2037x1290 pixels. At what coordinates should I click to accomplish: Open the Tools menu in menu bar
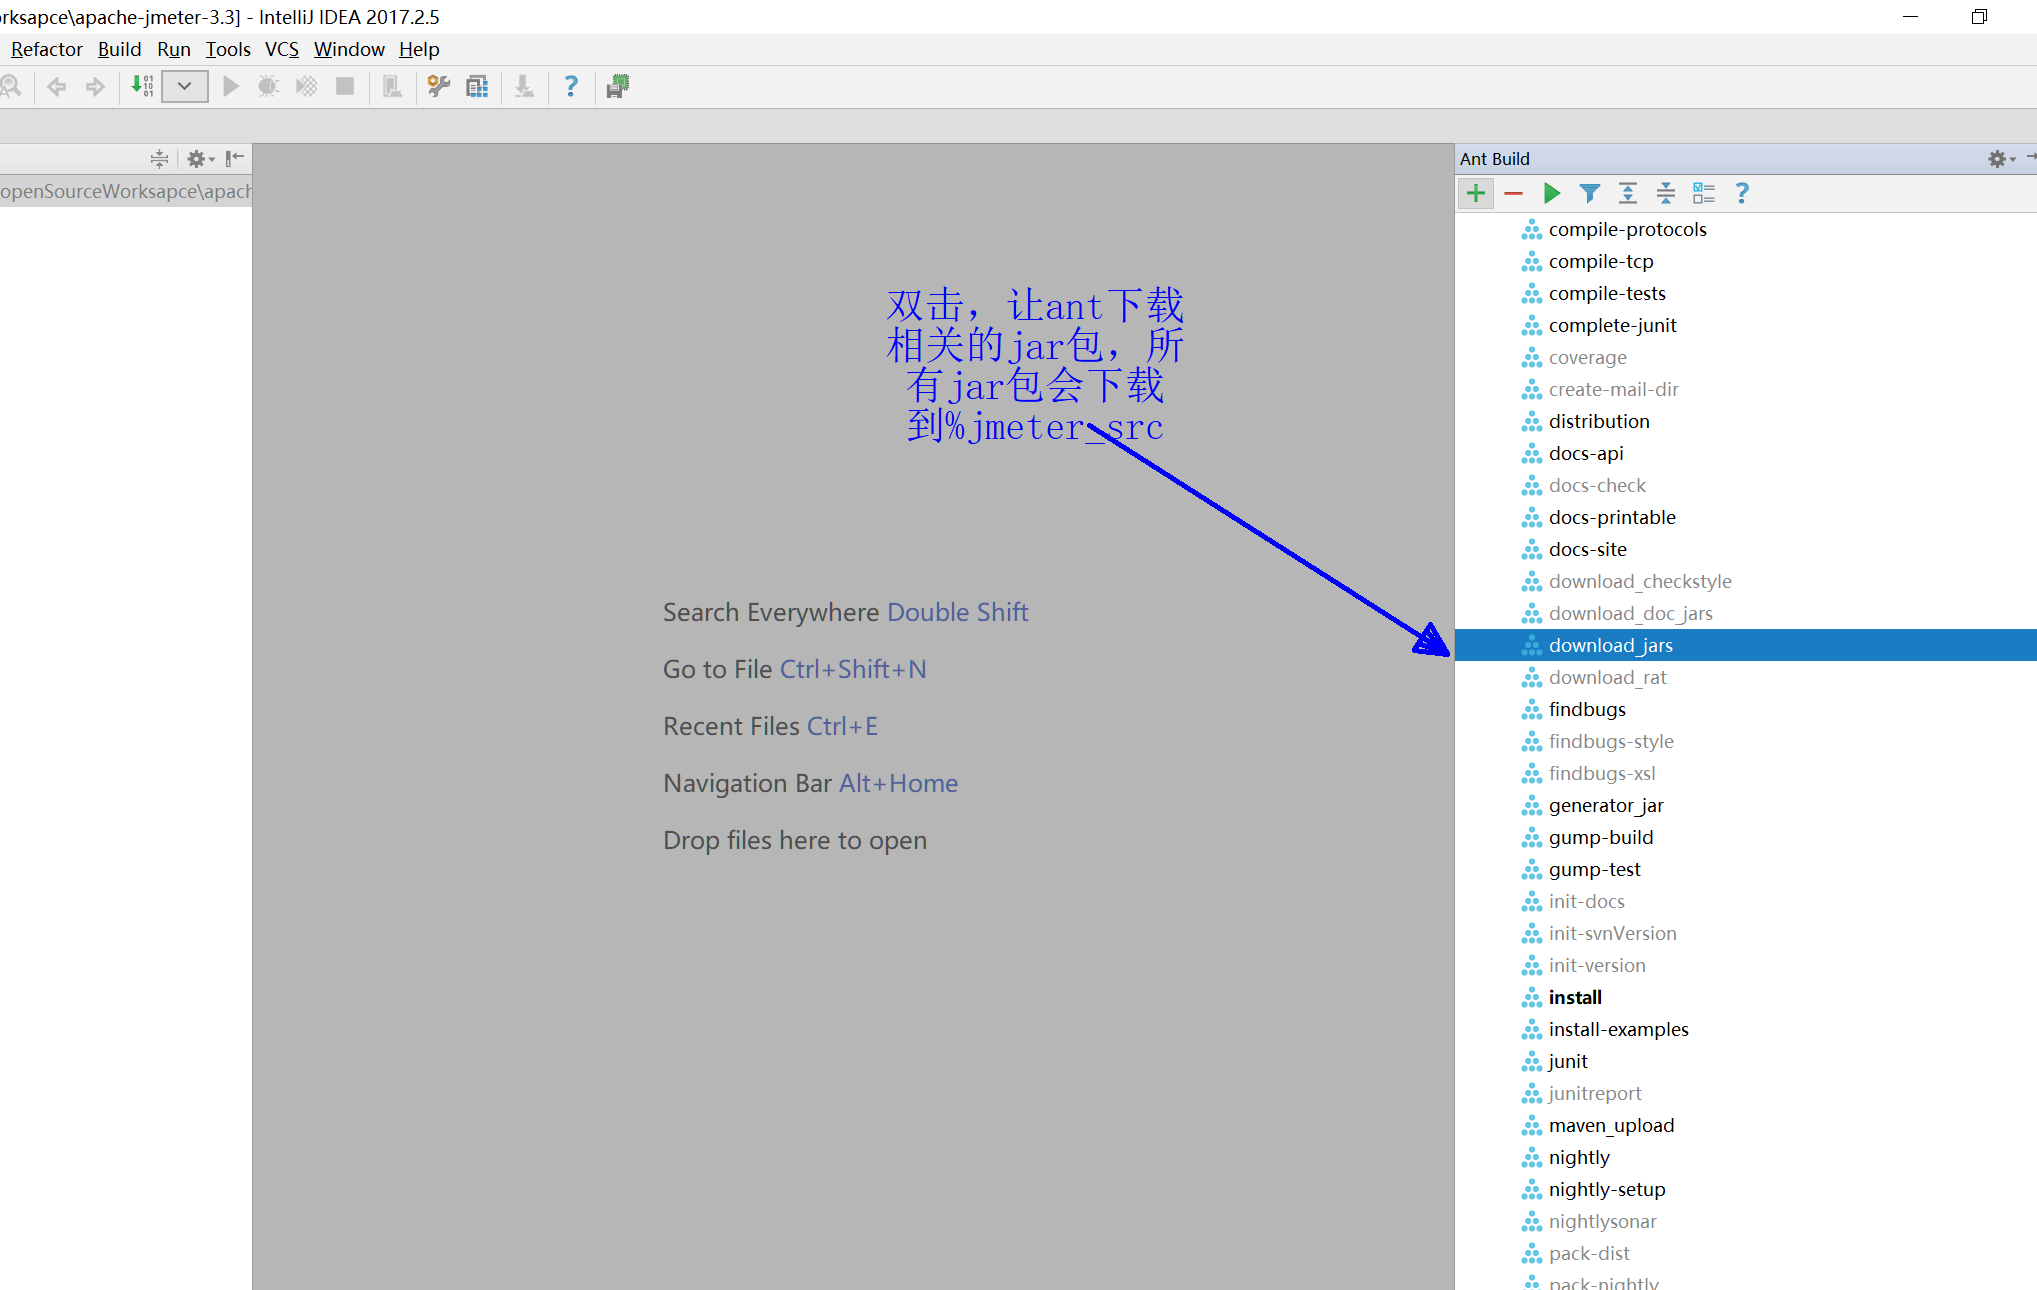pyautogui.click(x=227, y=49)
